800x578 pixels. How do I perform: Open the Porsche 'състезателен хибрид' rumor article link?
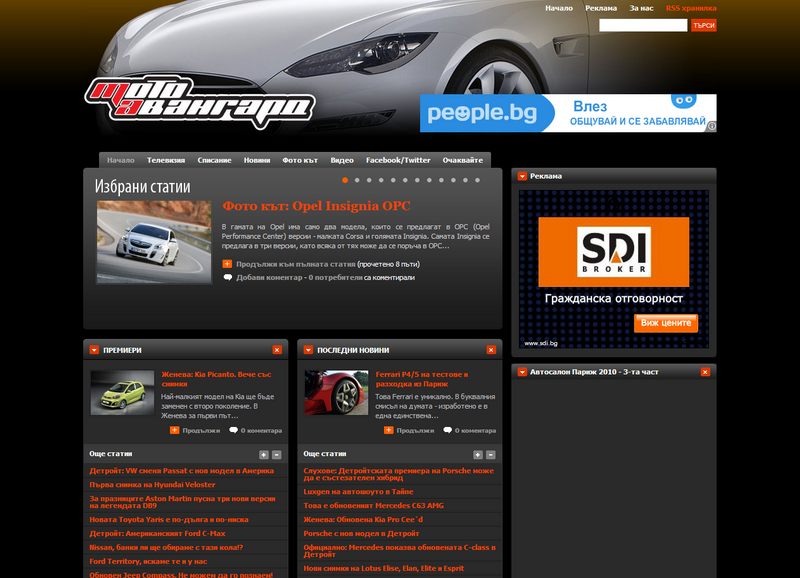[398, 474]
